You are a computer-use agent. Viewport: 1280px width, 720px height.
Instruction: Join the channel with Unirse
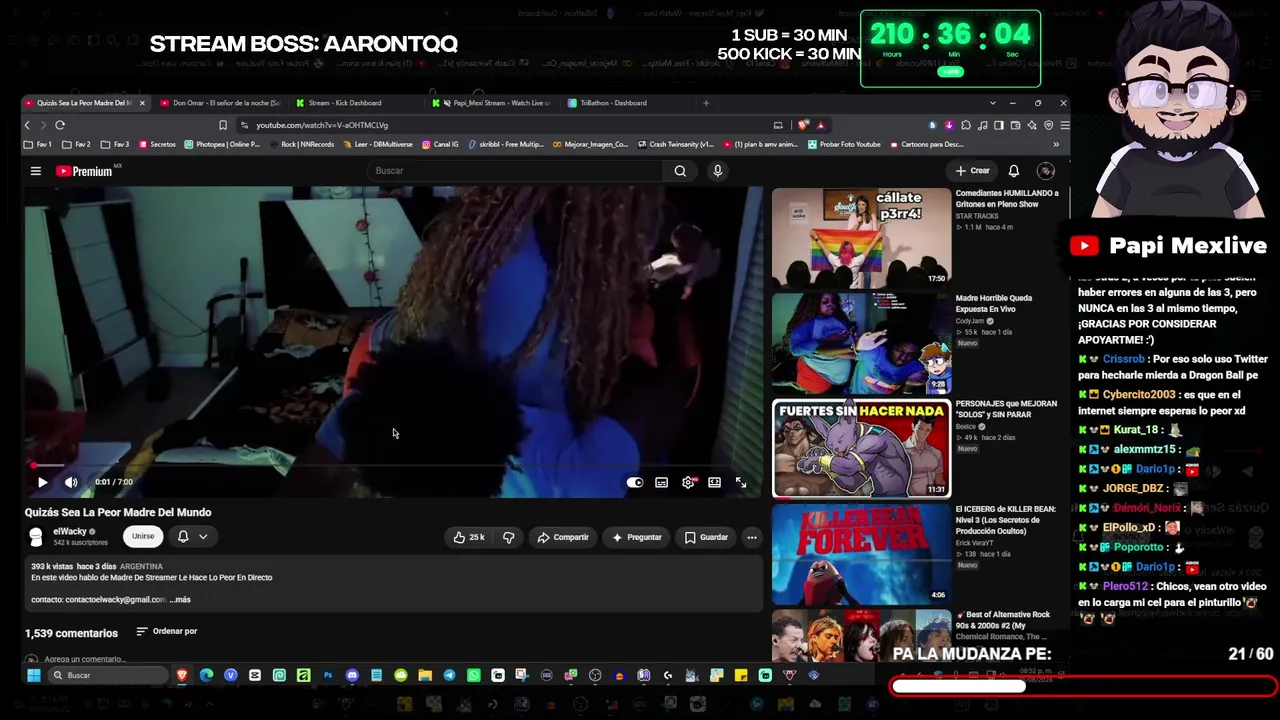pos(143,537)
